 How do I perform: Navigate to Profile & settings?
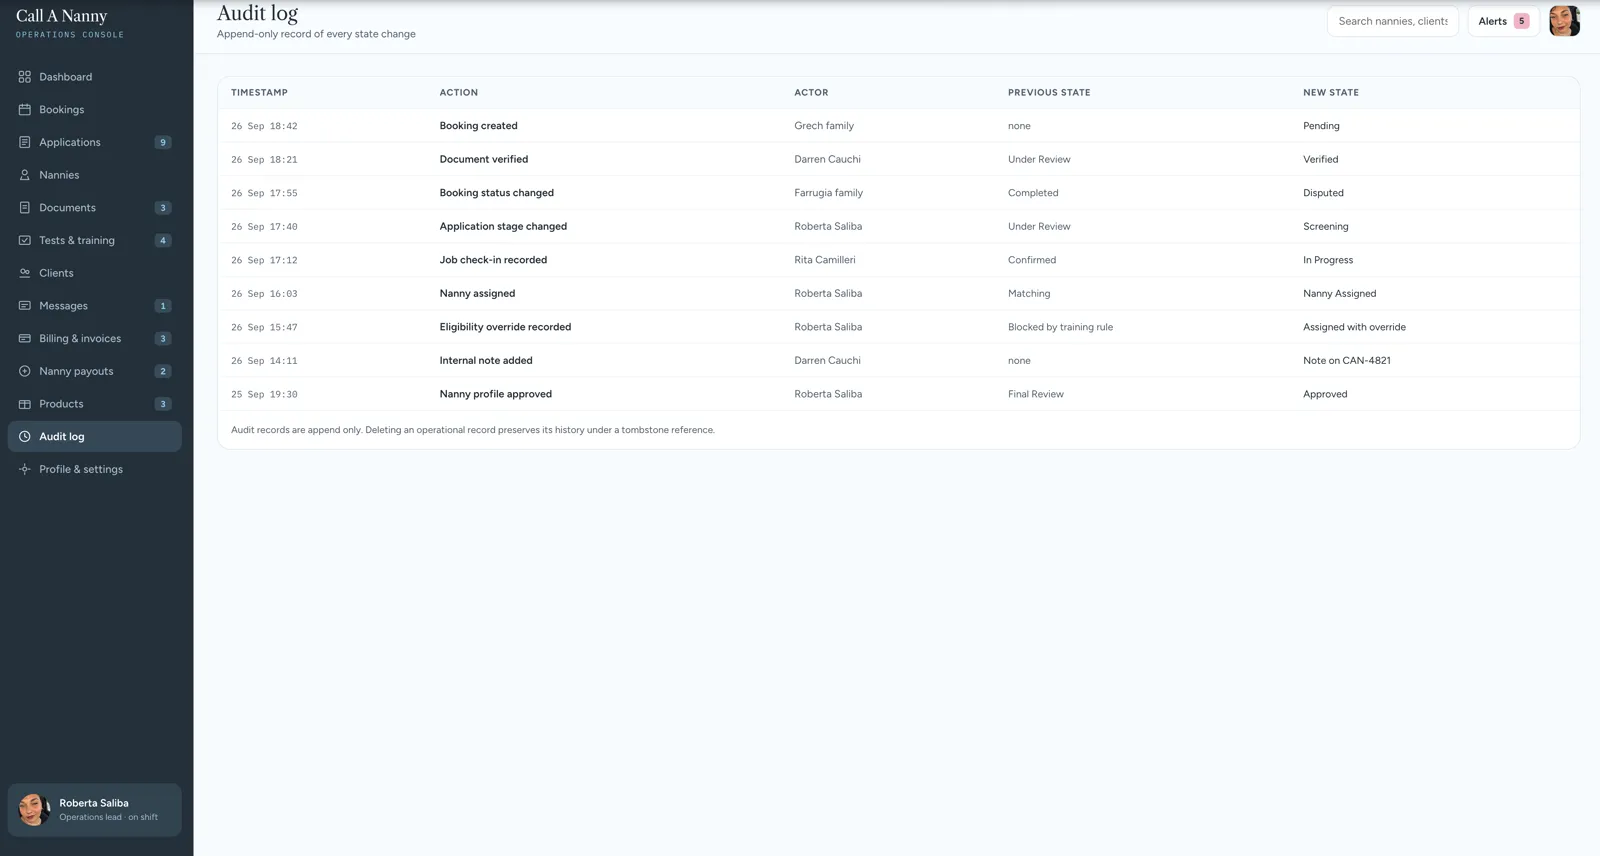click(x=95, y=469)
